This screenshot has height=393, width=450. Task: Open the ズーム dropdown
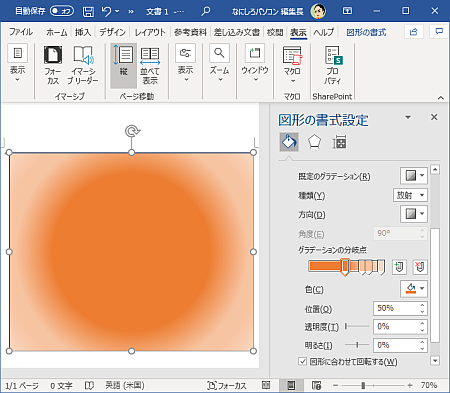(219, 63)
